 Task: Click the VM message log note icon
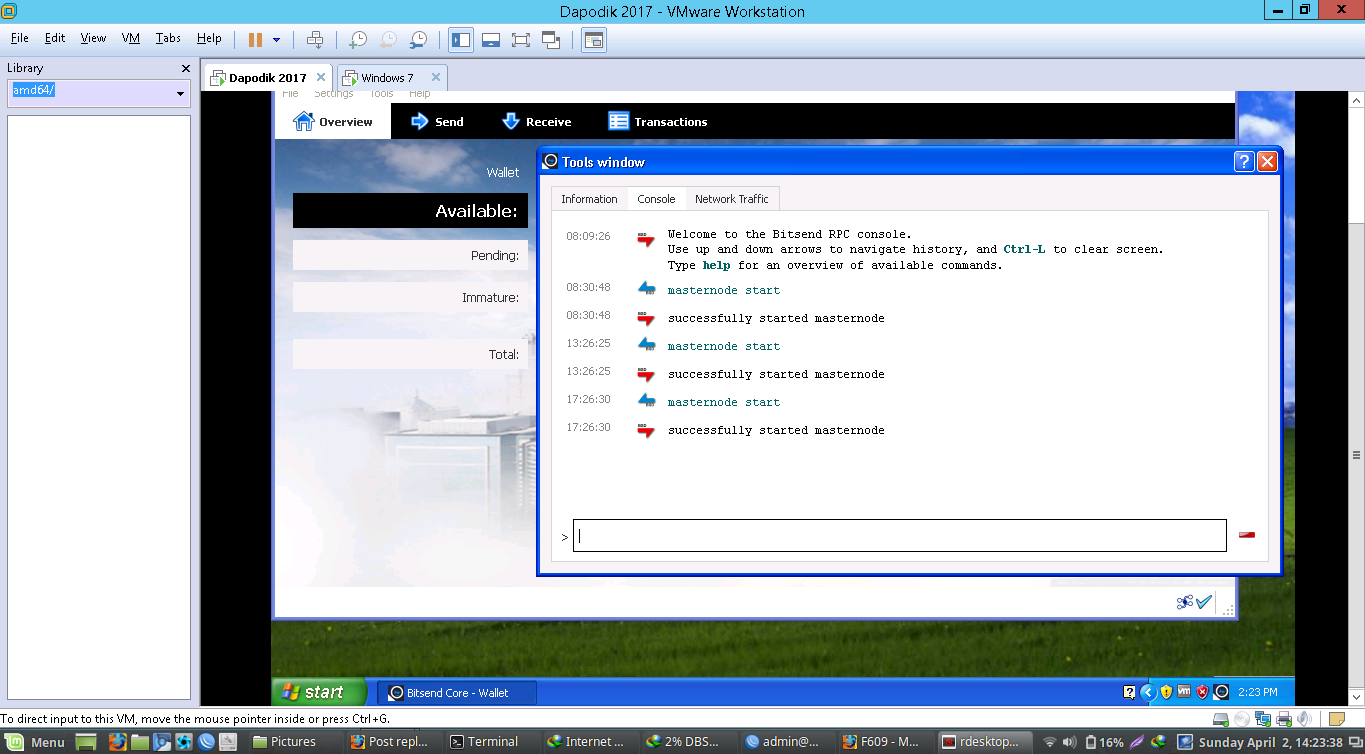(1336, 718)
